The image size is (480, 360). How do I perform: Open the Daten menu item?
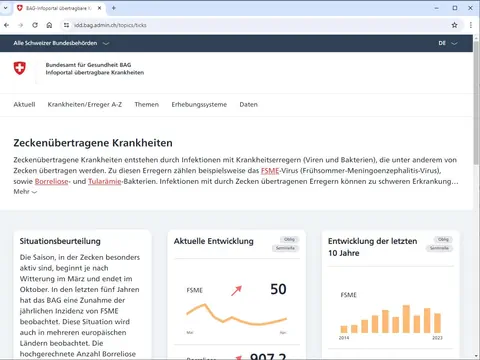point(248,104)
